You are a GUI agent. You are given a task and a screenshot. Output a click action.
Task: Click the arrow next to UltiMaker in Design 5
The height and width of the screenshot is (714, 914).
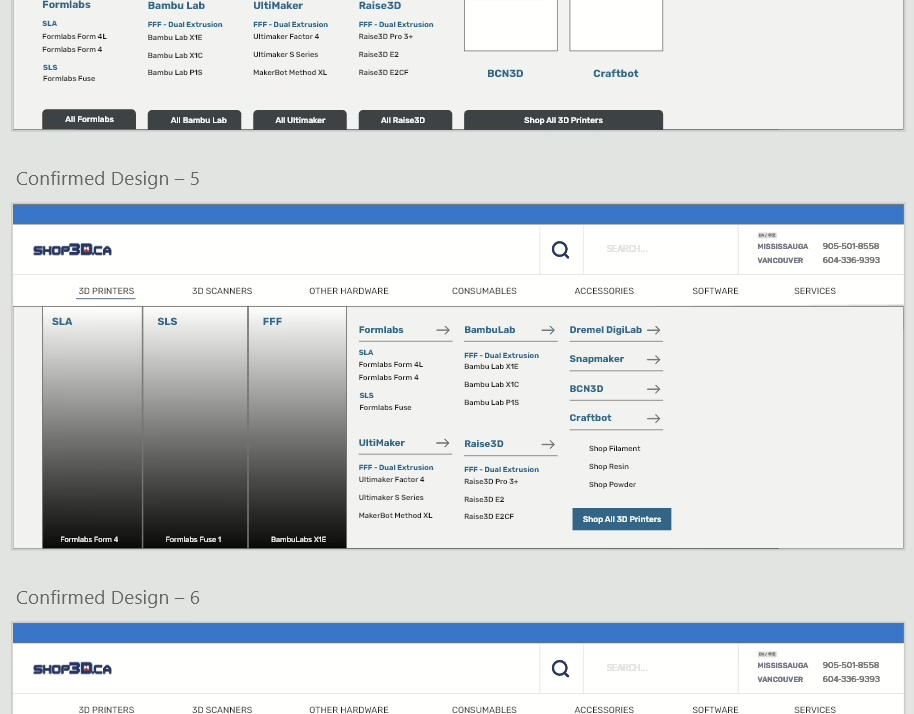pyautogui.click(x=443, y=443)
